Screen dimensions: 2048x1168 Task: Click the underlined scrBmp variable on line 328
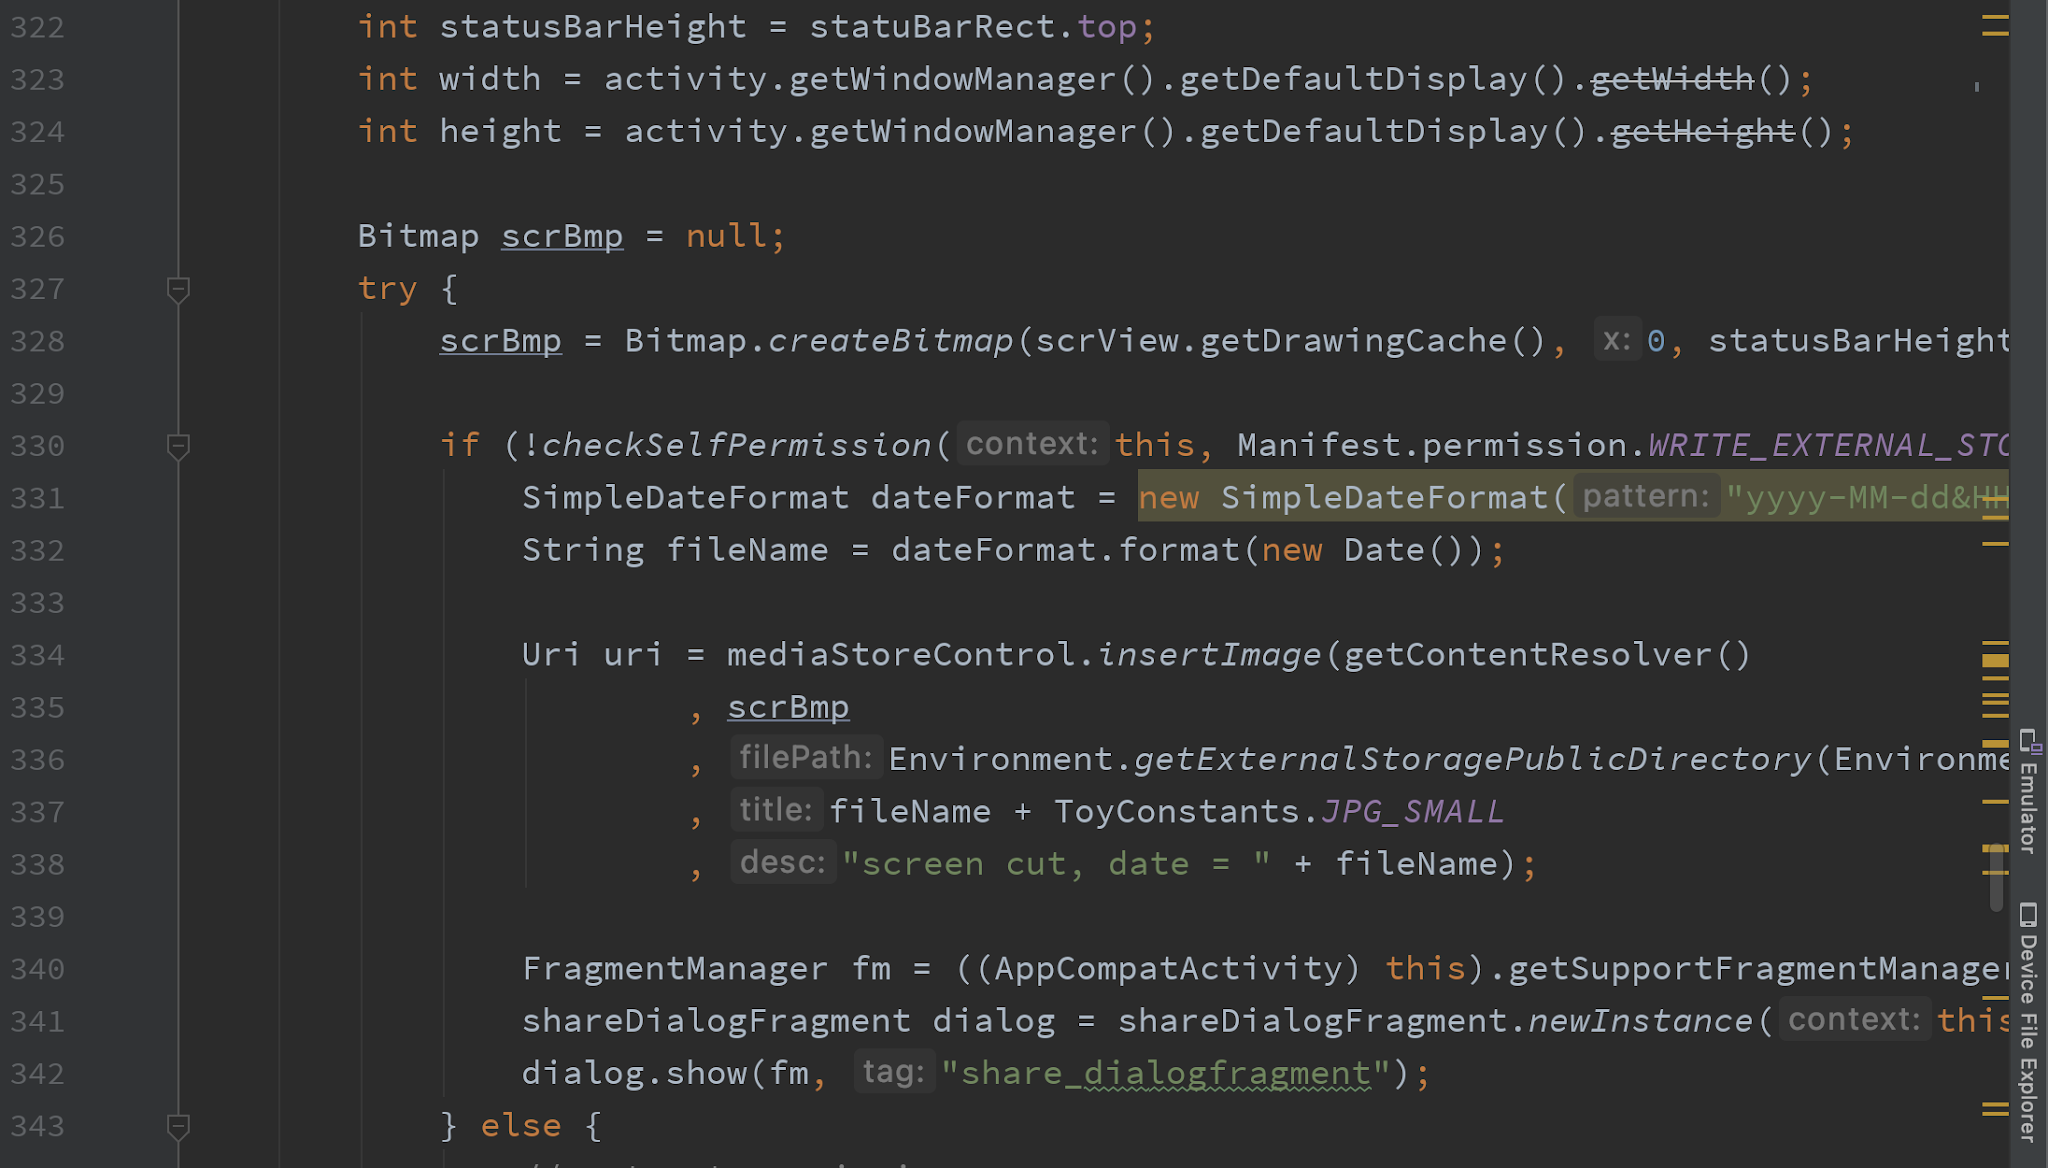(x=500, y=340)
